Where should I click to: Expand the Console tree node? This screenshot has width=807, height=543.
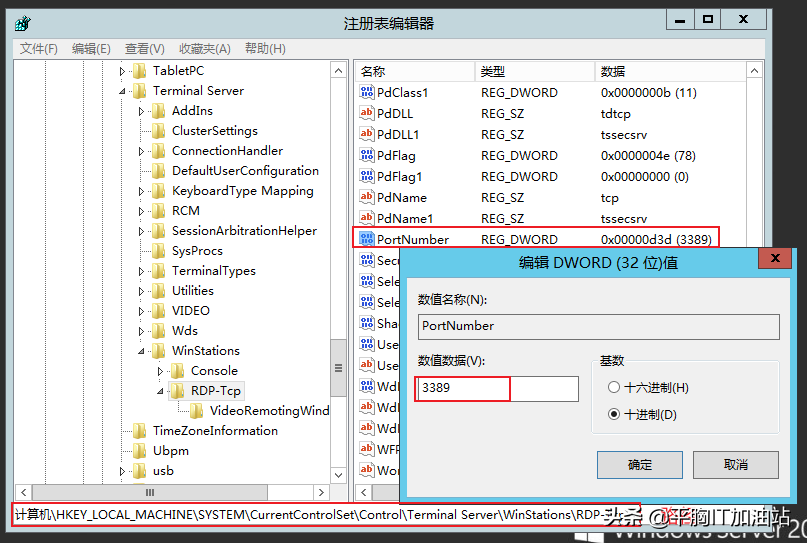click(160, 371)
